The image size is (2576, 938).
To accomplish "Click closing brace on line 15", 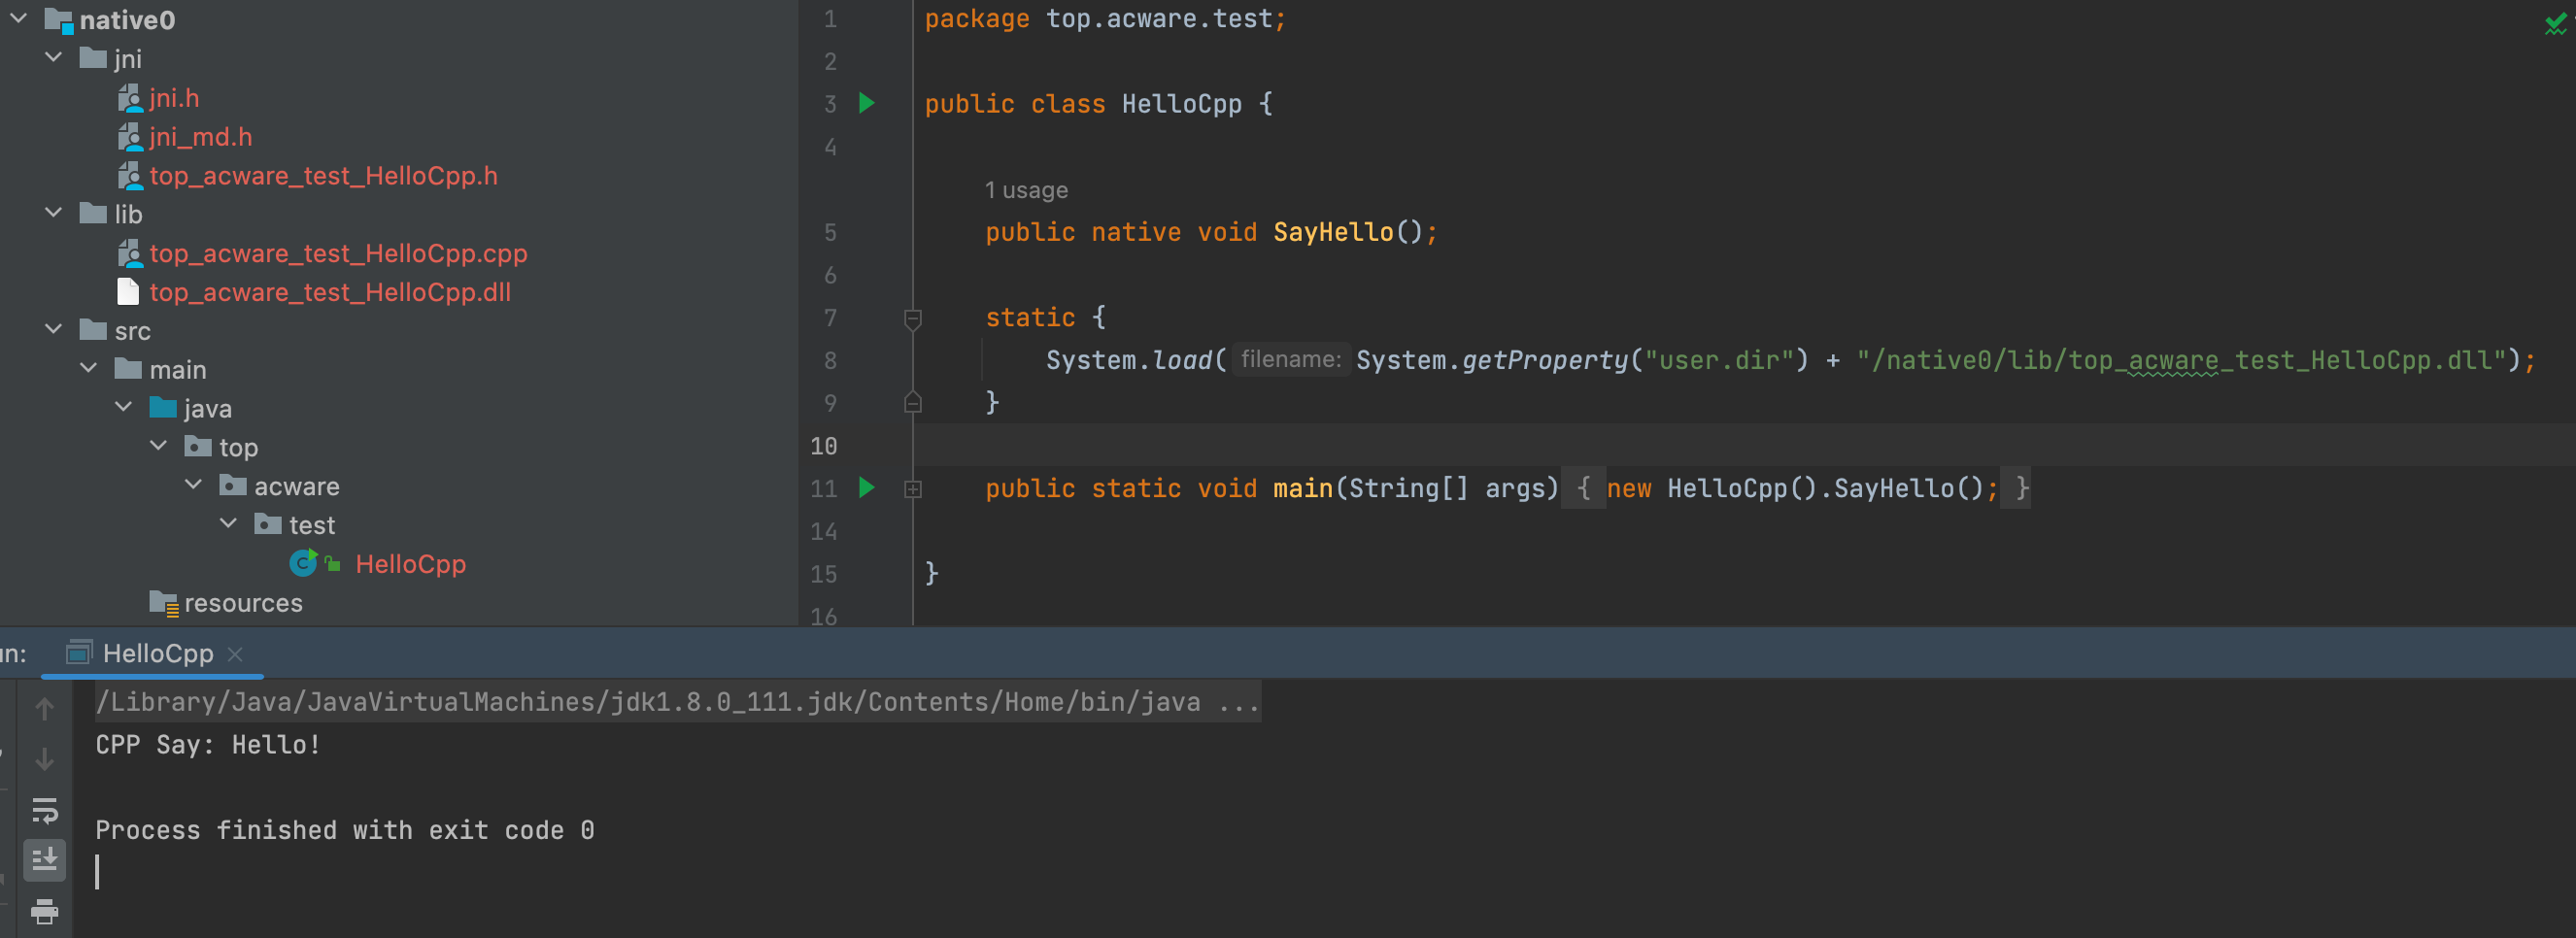I will click(931, 573).
